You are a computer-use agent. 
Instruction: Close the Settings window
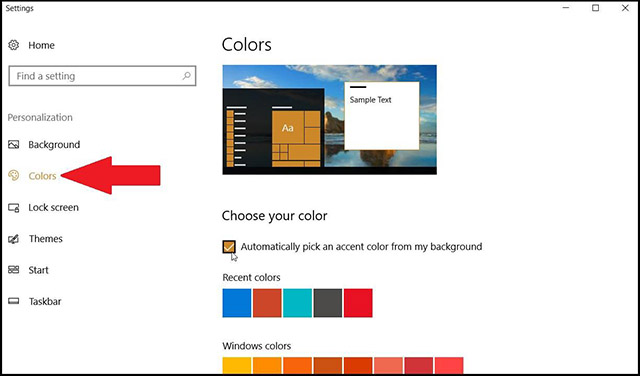(x=625, y=8)
